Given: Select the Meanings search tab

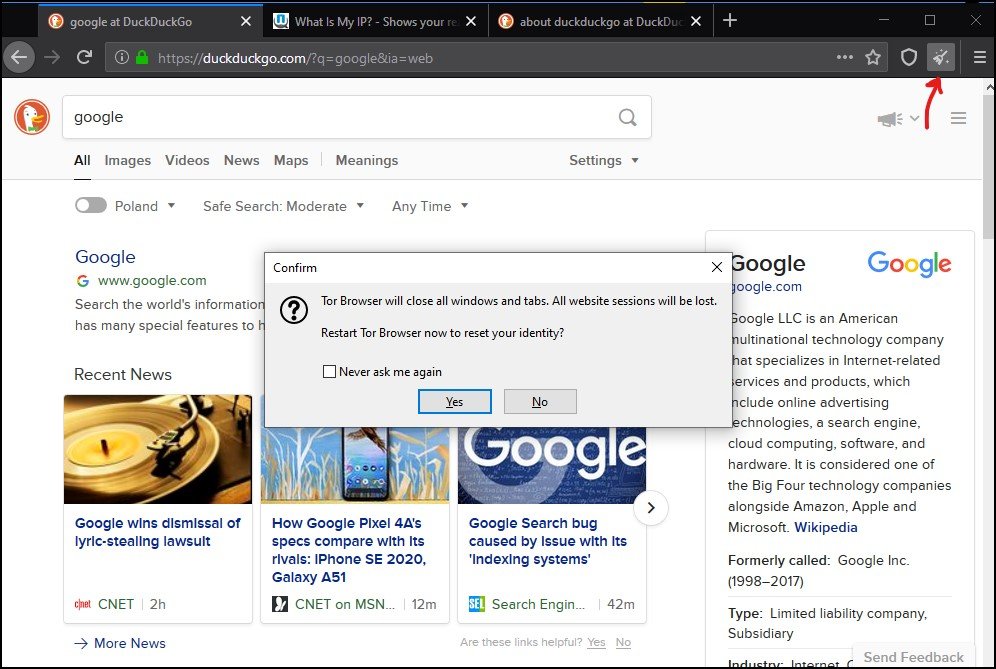Looking at the screenshot, I should 367,160.
